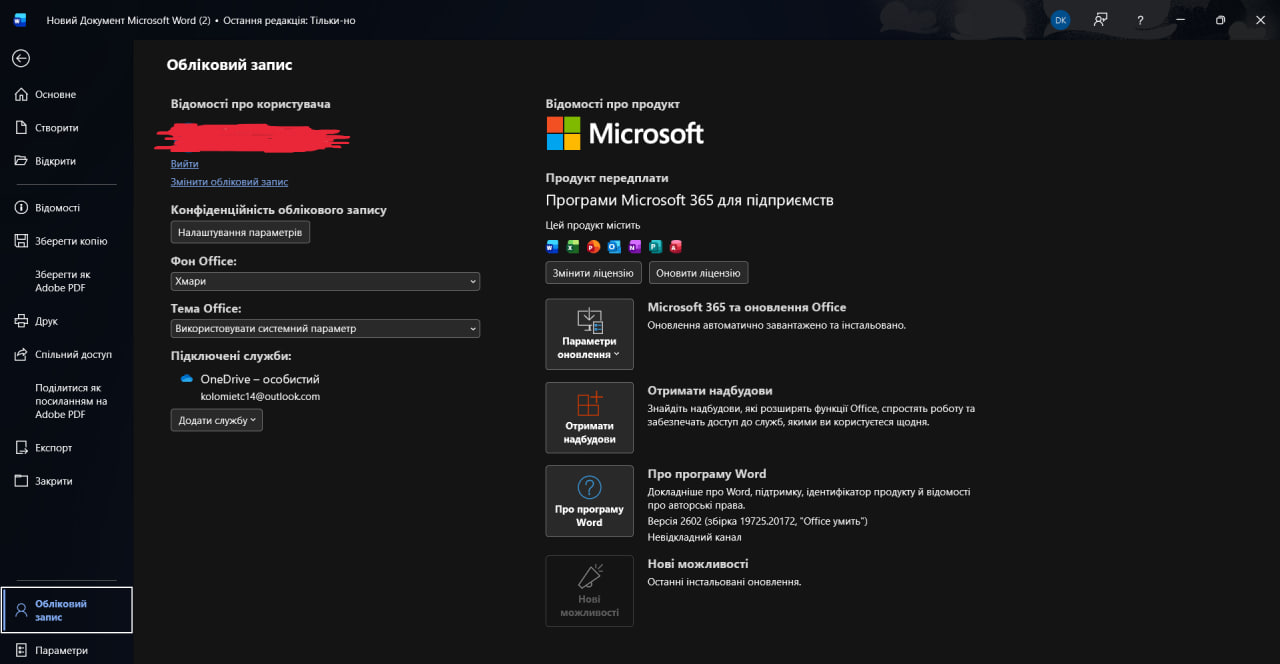The image size is (1280, 664).
Task: Sign out using the Вийти link
Action: pyautogui.click(x=185, y=164)
